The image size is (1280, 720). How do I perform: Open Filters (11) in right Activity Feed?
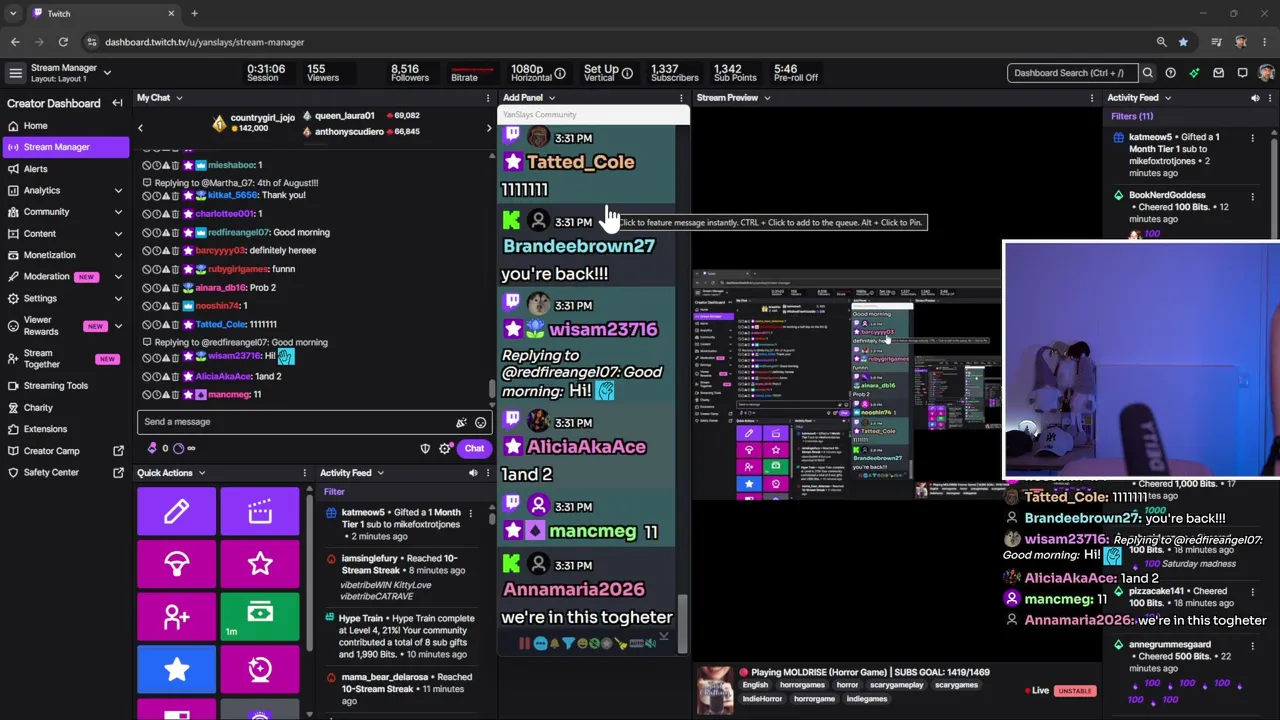1132,116
